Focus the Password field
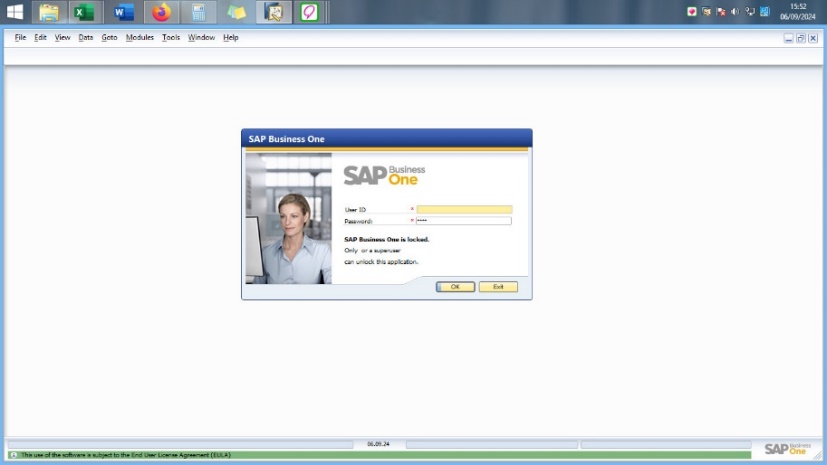827x465 pixels. pos(464,221)
